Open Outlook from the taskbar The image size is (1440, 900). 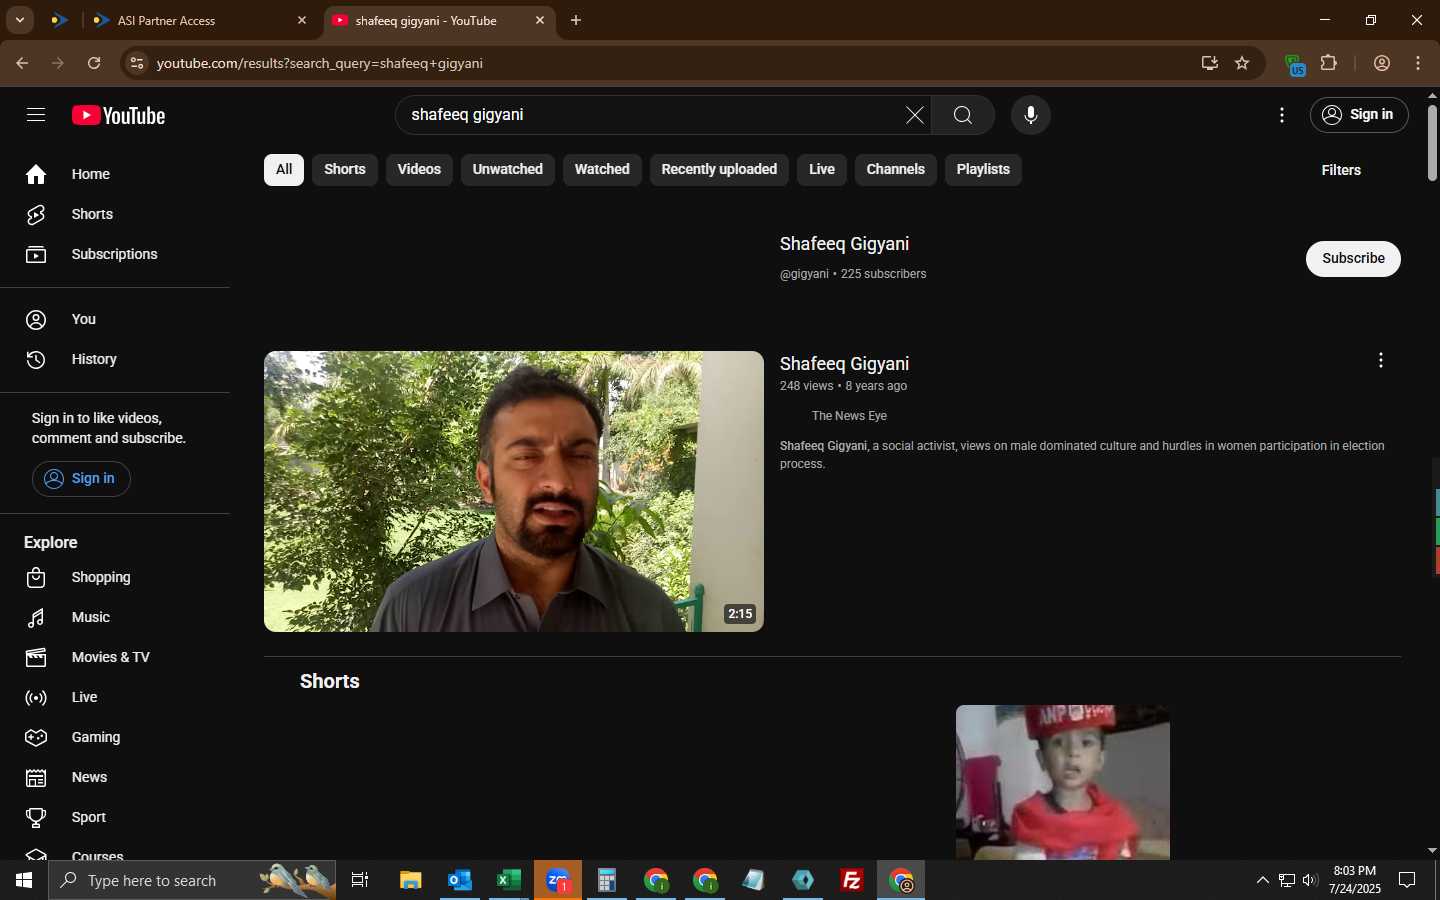point(460,880)
